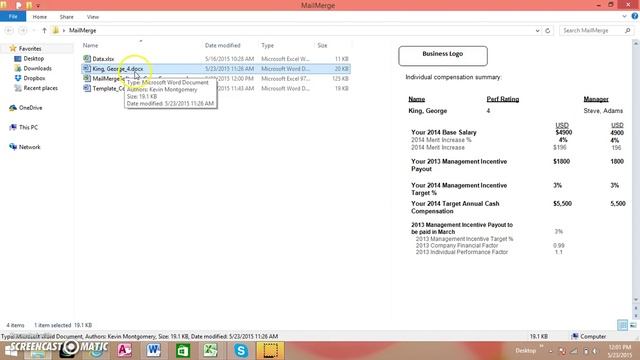Click the Template Word file icon
Image resolution: width=640 pixels, height=360 pixels.
click(x=87, y=88)
